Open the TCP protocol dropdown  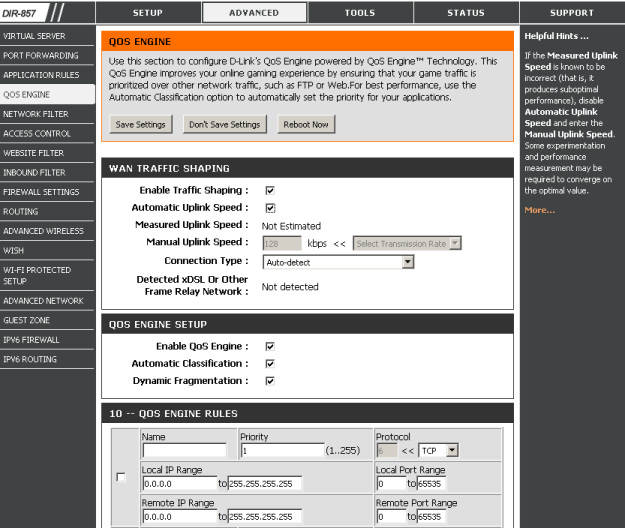pyautogui.click(x=438, y=451)
